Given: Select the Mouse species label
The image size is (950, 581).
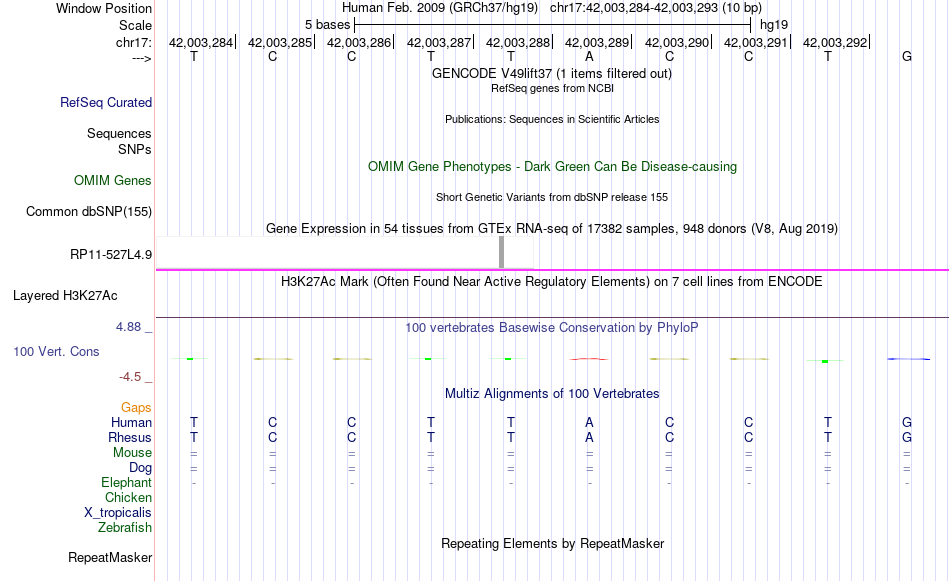Looking at the screenshot, I should point(133,453).
